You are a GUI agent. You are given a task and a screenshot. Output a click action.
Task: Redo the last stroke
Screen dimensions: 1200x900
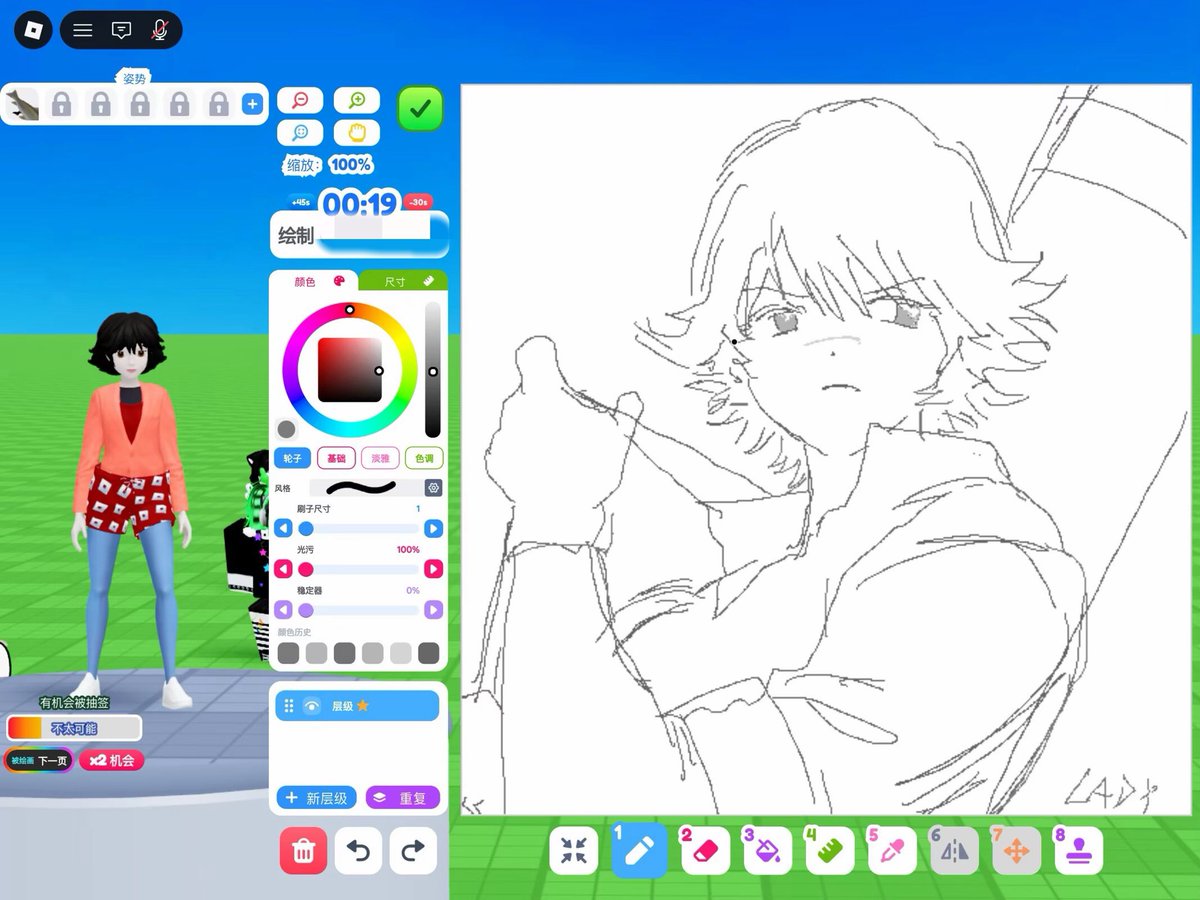click(x=413, y=851)
